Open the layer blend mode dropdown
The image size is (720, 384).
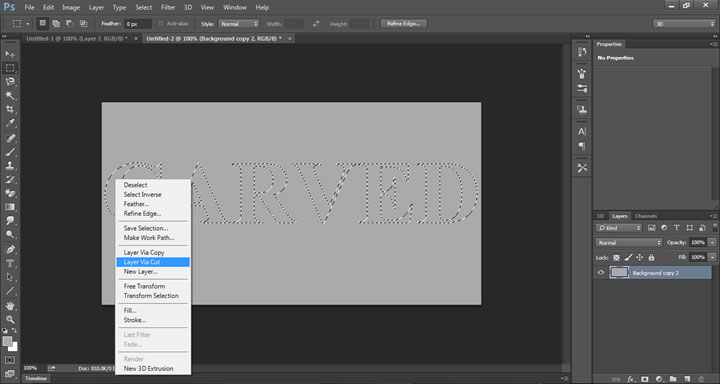pyautogui.click(x=629, y=242)
